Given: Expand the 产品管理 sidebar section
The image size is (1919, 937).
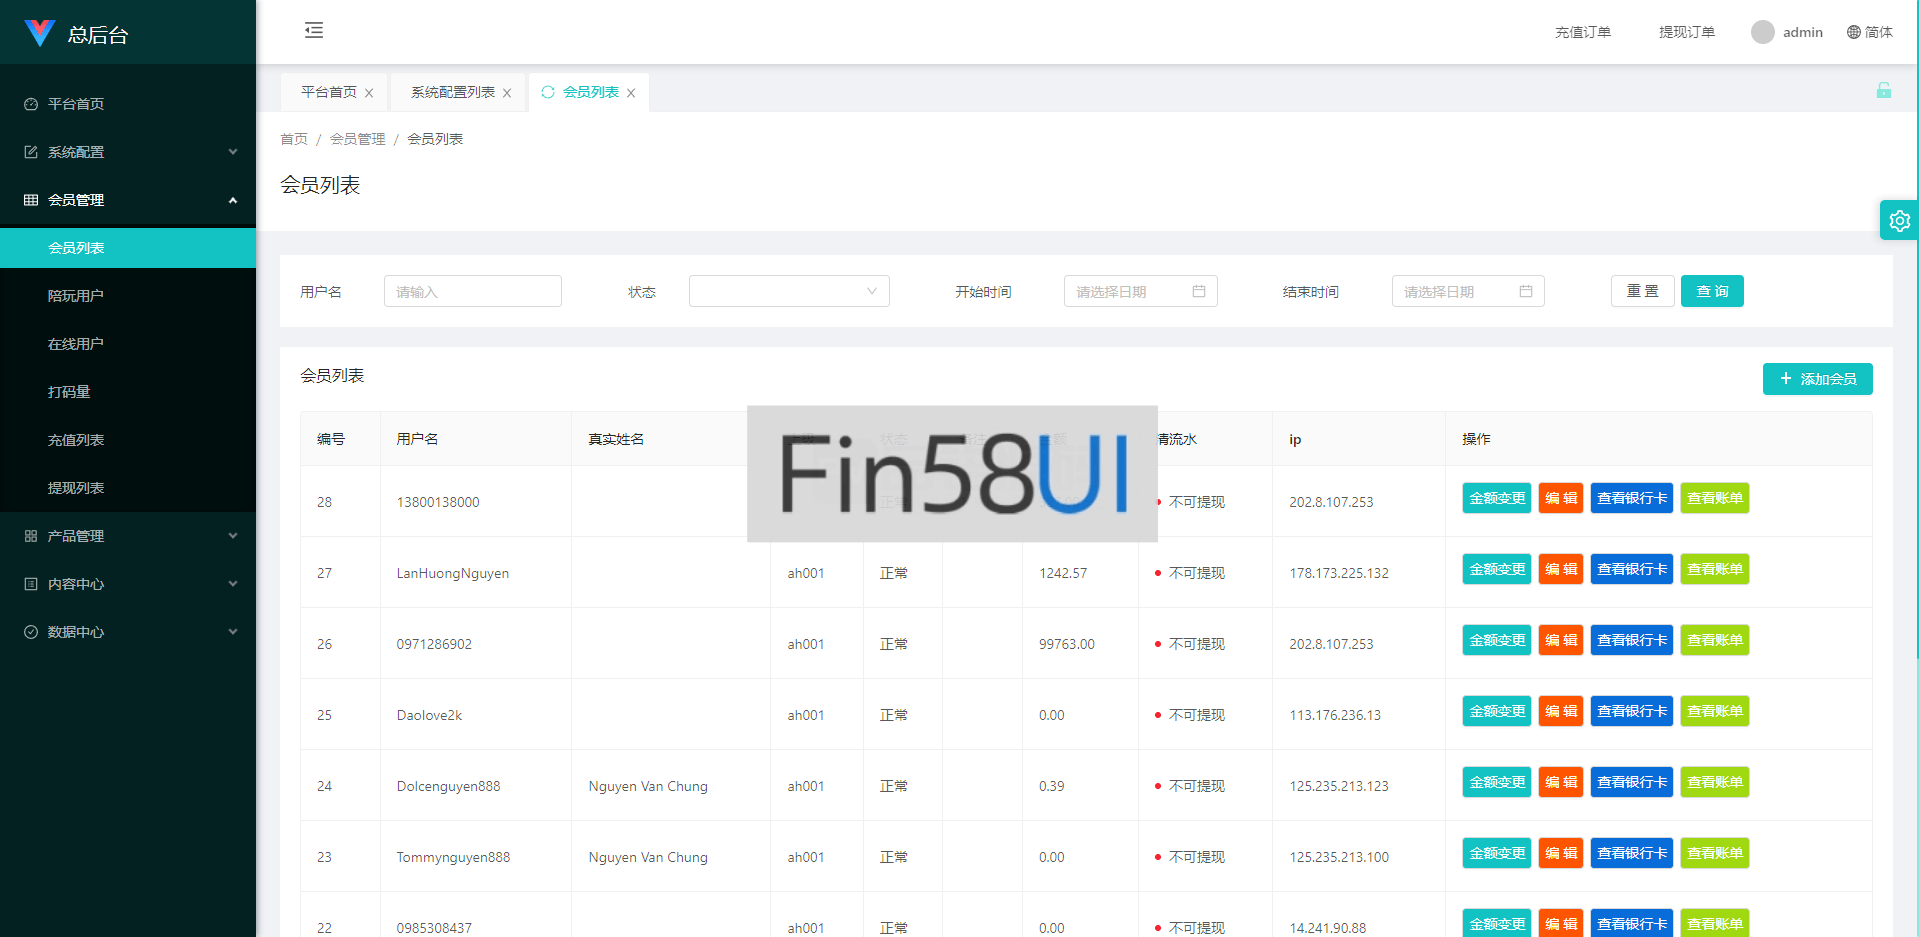Looking at the screenshot, I should [128, 536].
